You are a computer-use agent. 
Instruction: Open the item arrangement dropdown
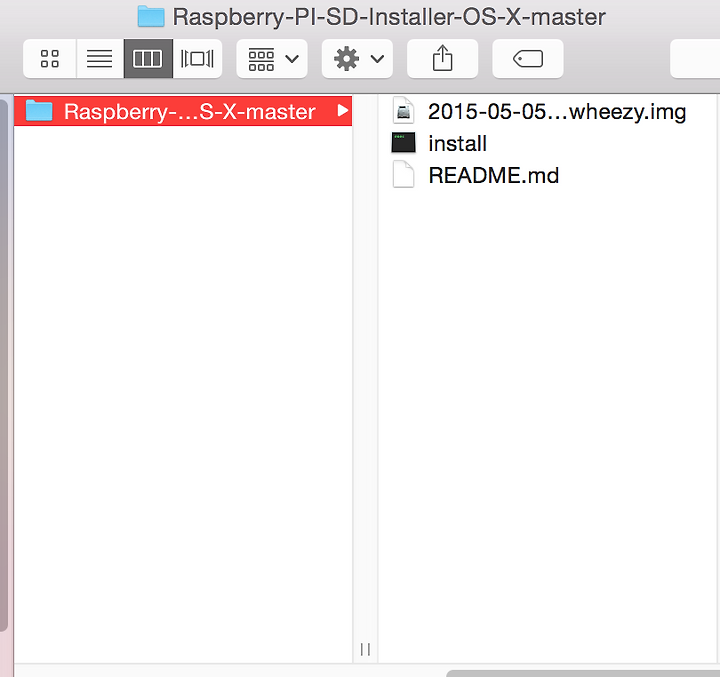click(272, 59)
